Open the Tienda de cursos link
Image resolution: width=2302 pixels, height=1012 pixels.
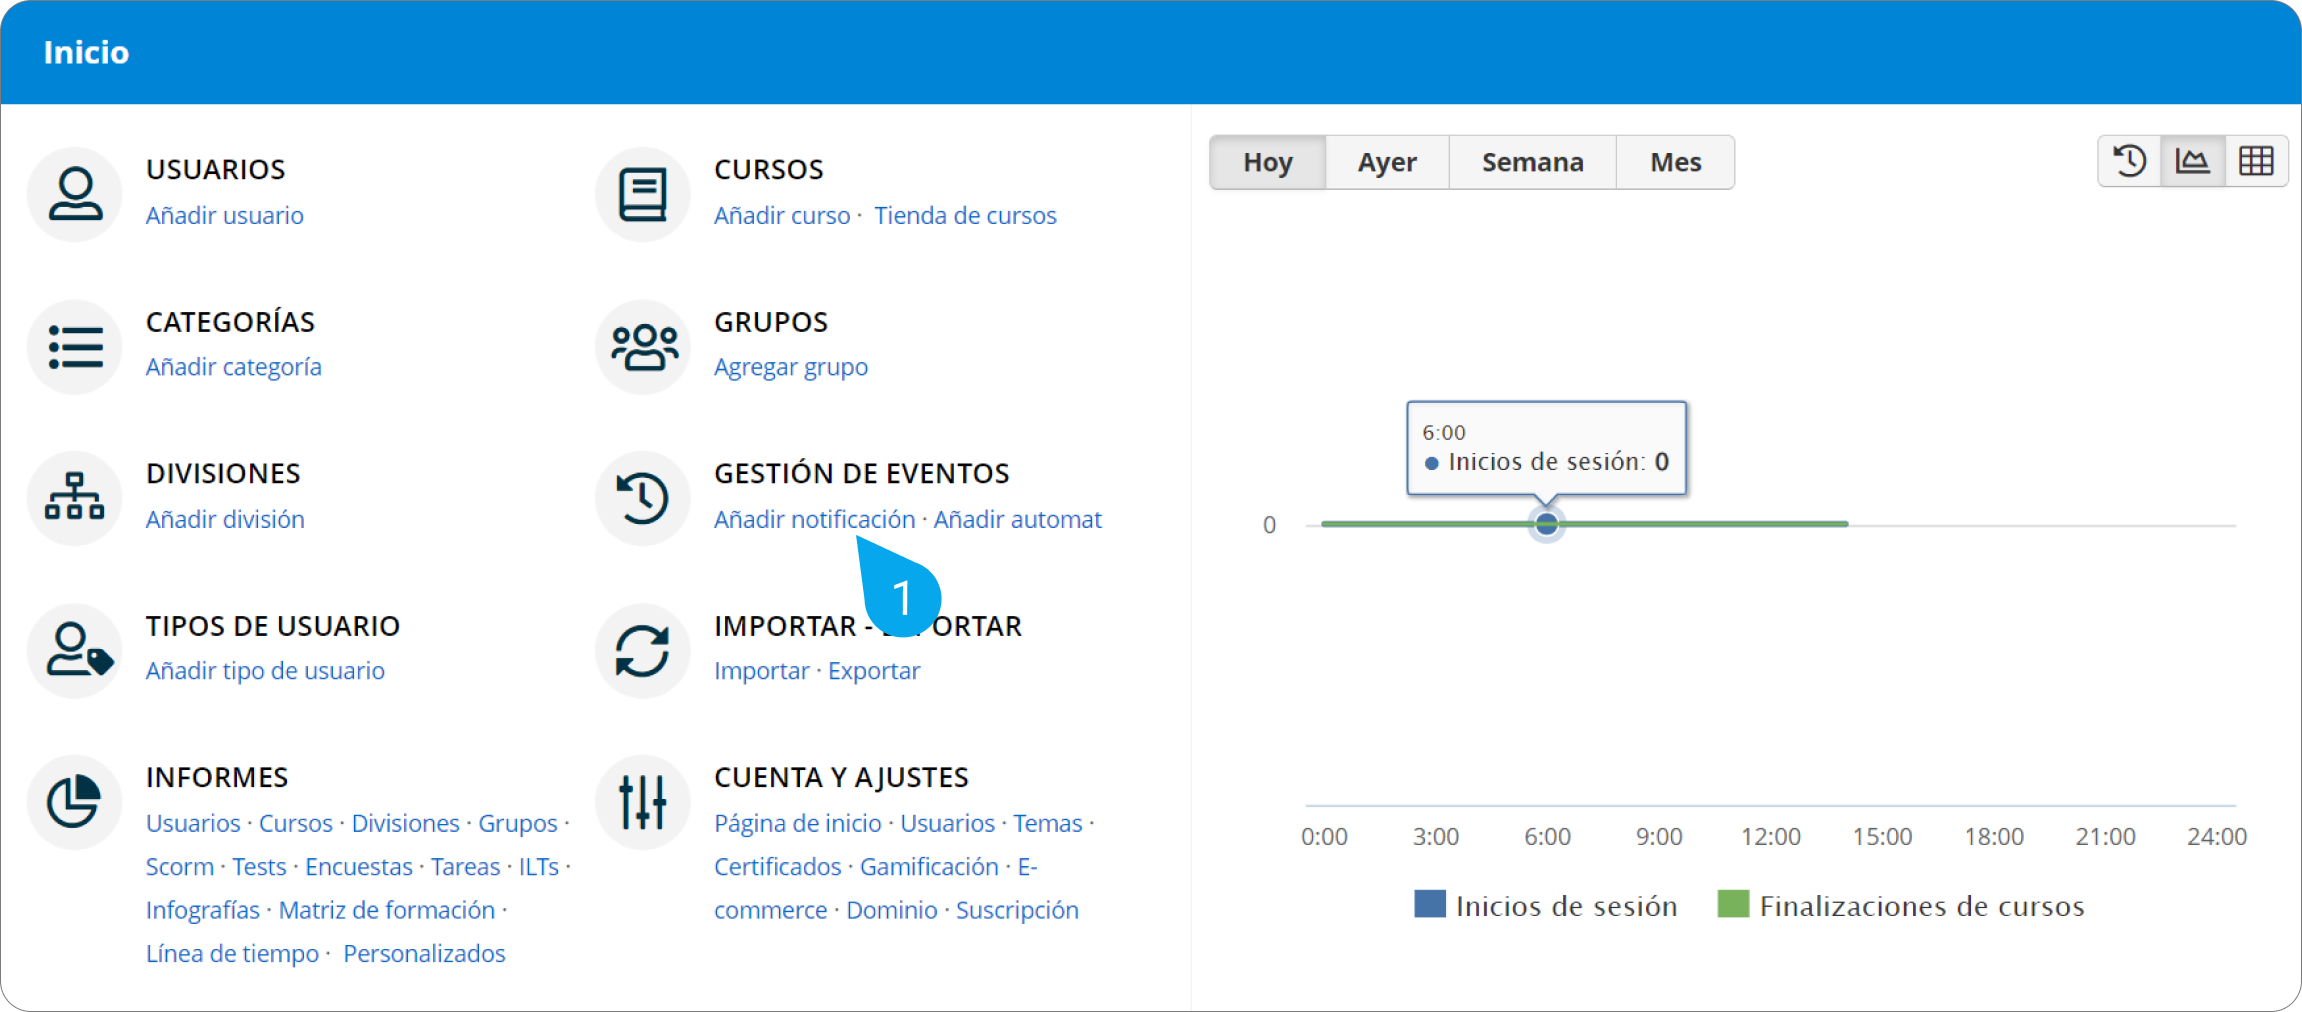[964, 215]
